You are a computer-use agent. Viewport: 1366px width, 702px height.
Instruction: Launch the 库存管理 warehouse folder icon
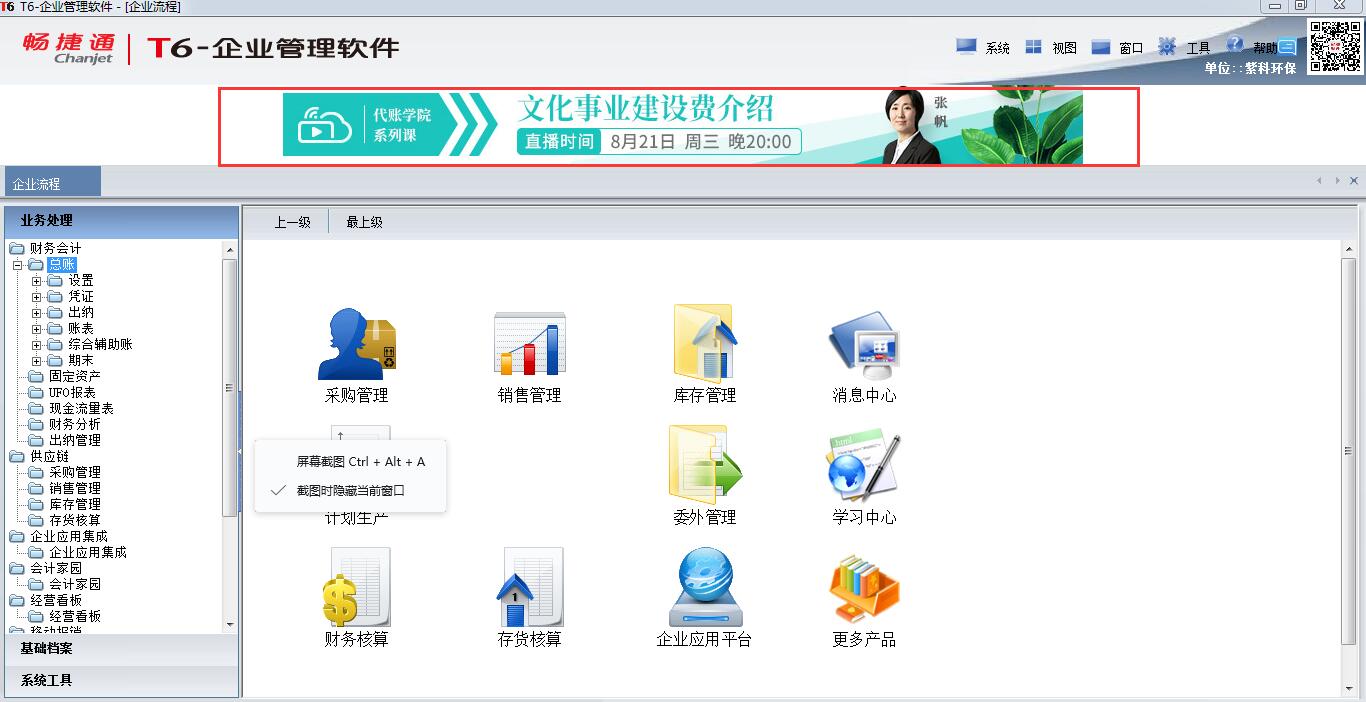coord(705,344)
